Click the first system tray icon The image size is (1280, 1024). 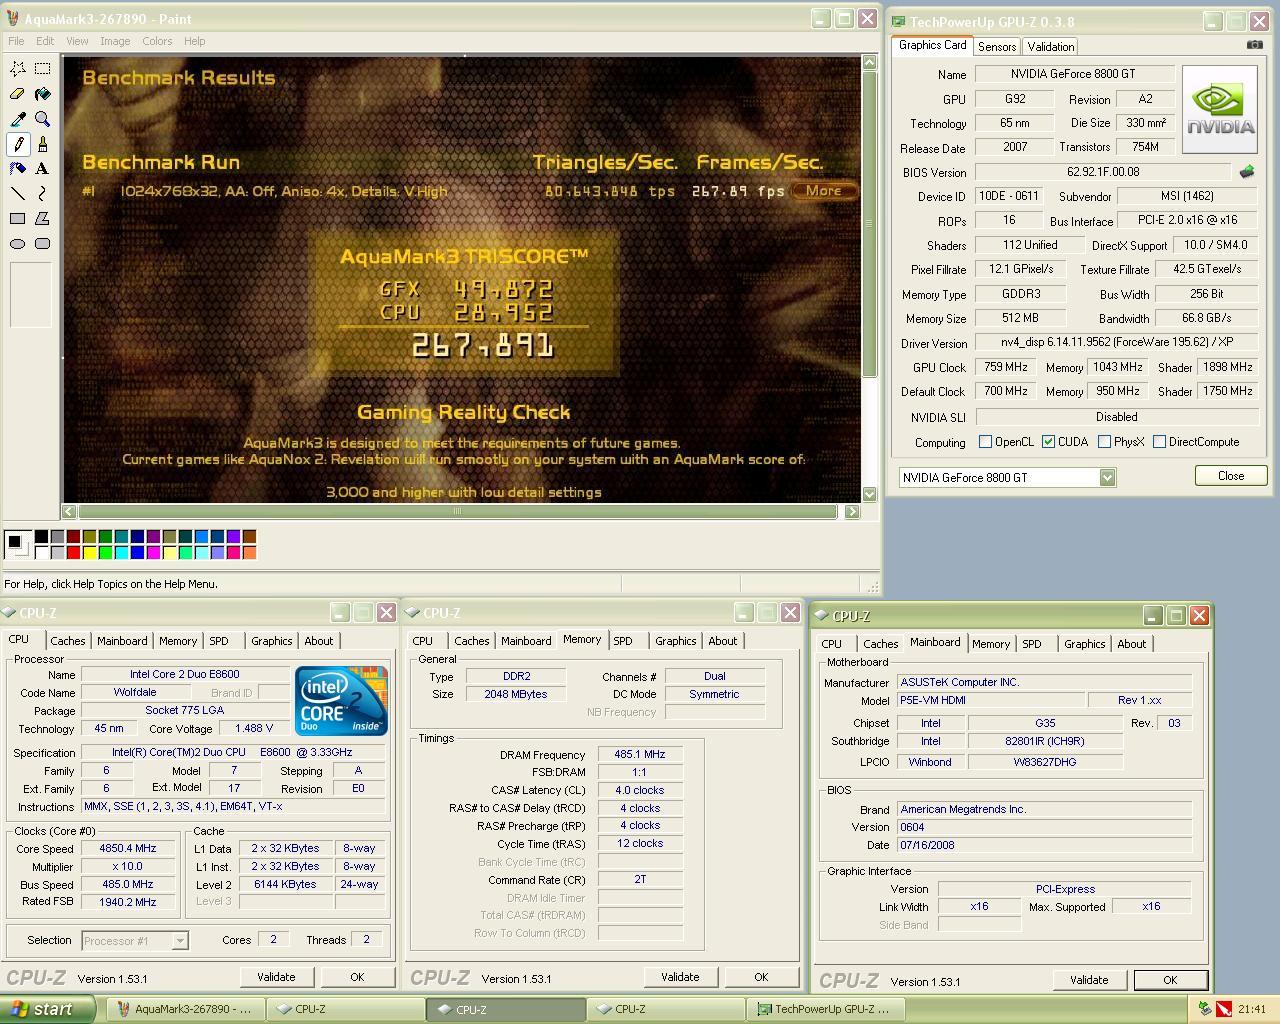click(1205, 1009)
